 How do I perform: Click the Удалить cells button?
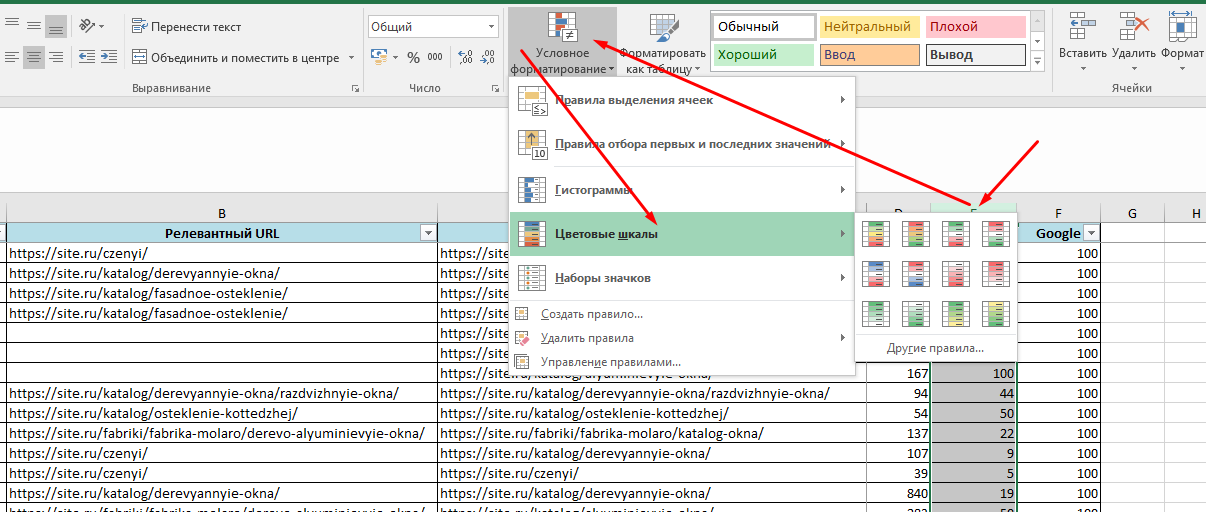pyautogui.click(x=1134, y=42)
